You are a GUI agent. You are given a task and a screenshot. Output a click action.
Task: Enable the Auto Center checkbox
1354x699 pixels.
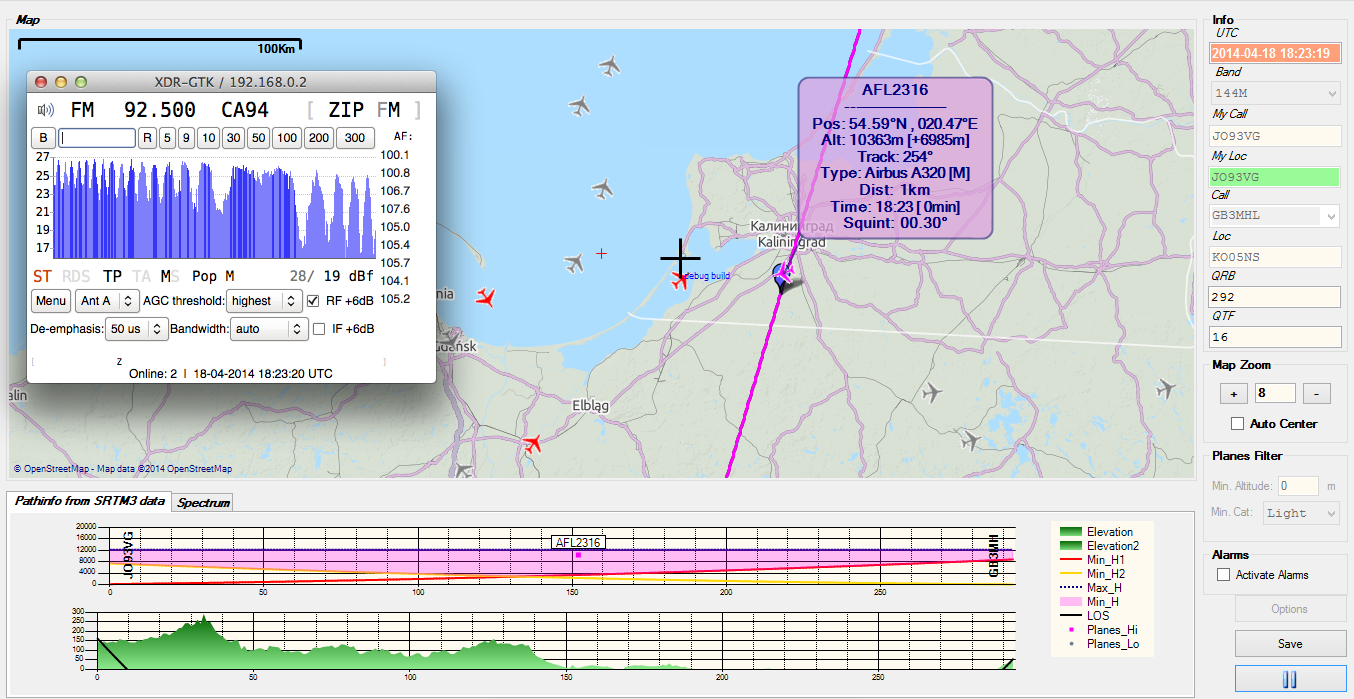pos(1238,424)
